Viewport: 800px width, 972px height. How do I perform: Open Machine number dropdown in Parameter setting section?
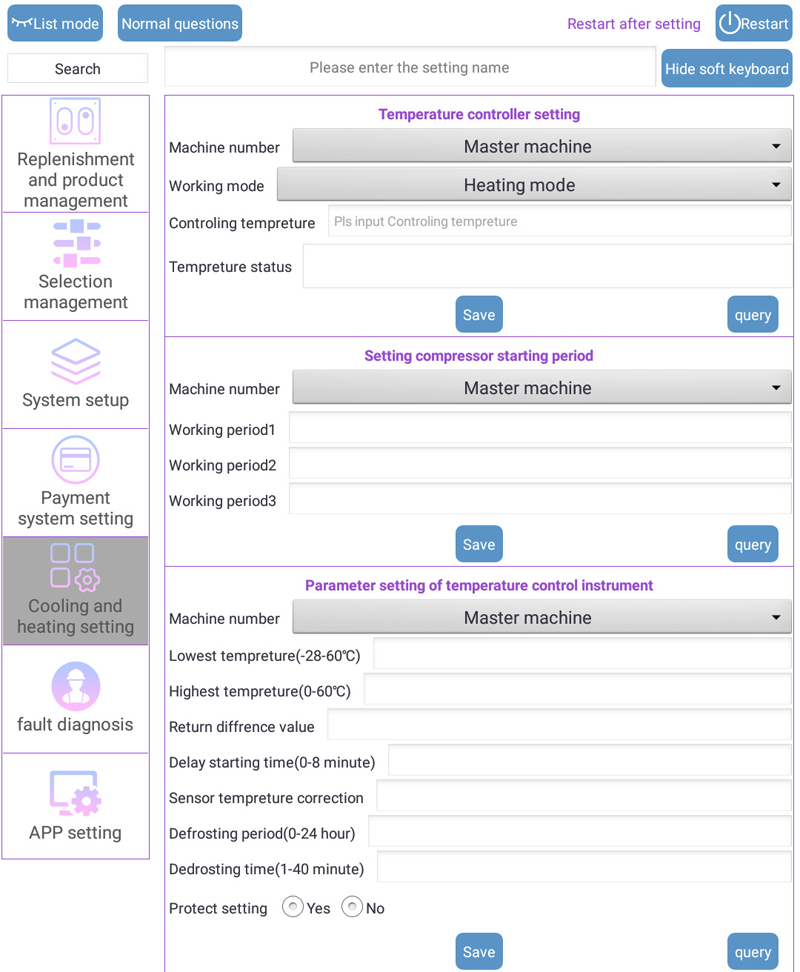click(x=542, y=617)
